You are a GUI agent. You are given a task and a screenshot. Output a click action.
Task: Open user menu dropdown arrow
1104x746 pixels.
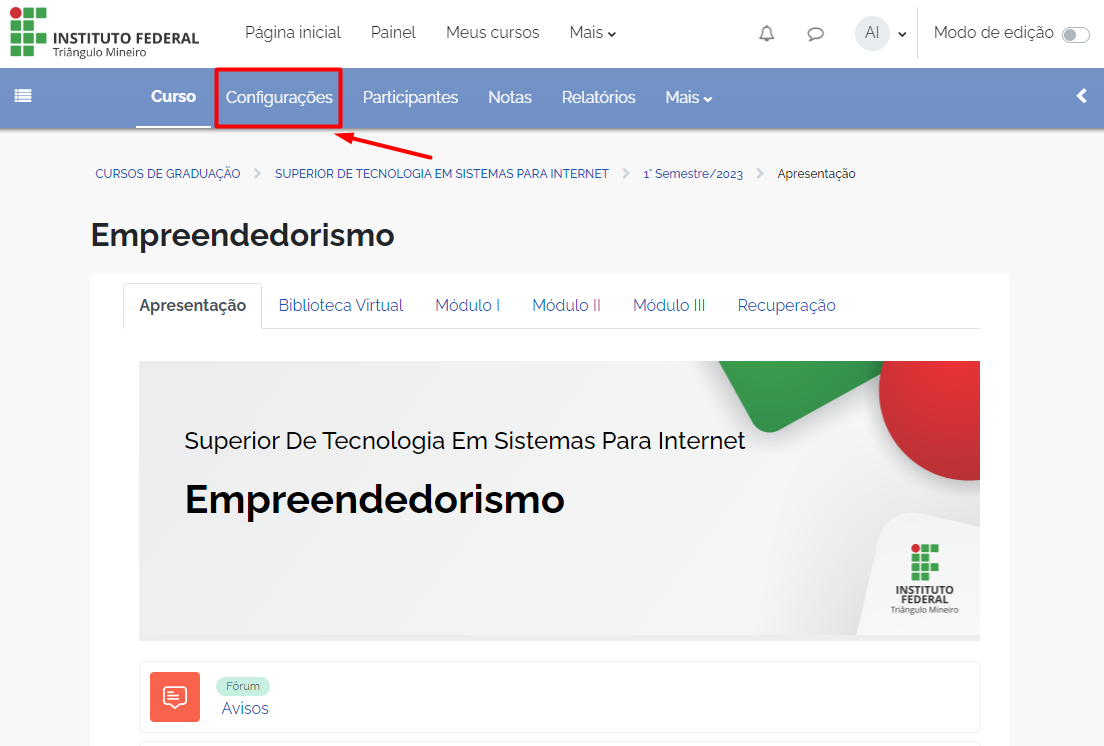click(x=902, y=34)
